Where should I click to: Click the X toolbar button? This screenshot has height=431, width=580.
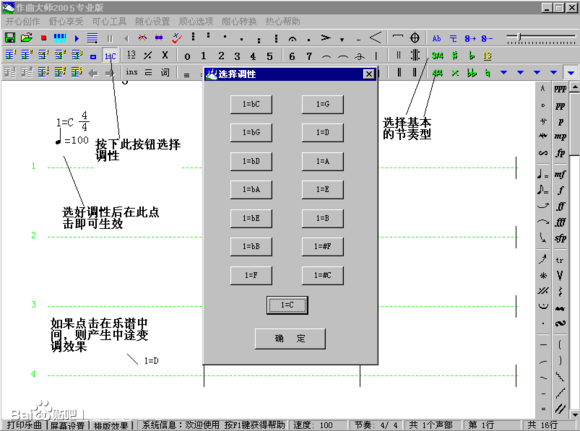click(x=165, y=55)
